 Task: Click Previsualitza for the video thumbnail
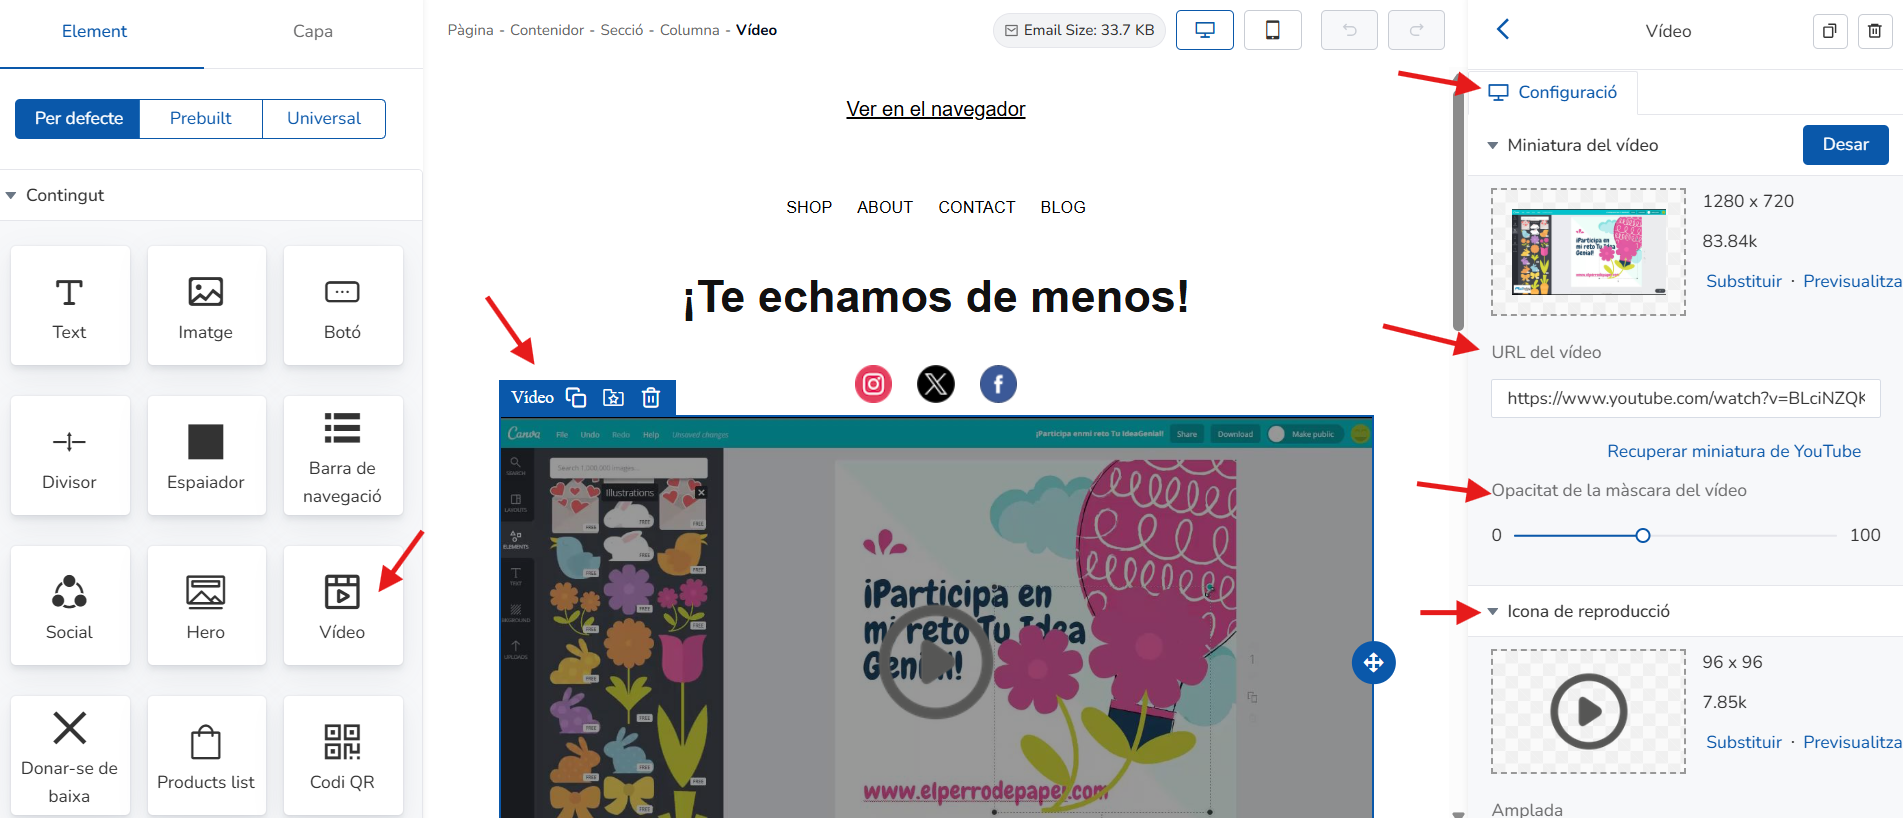(1852, 281)
